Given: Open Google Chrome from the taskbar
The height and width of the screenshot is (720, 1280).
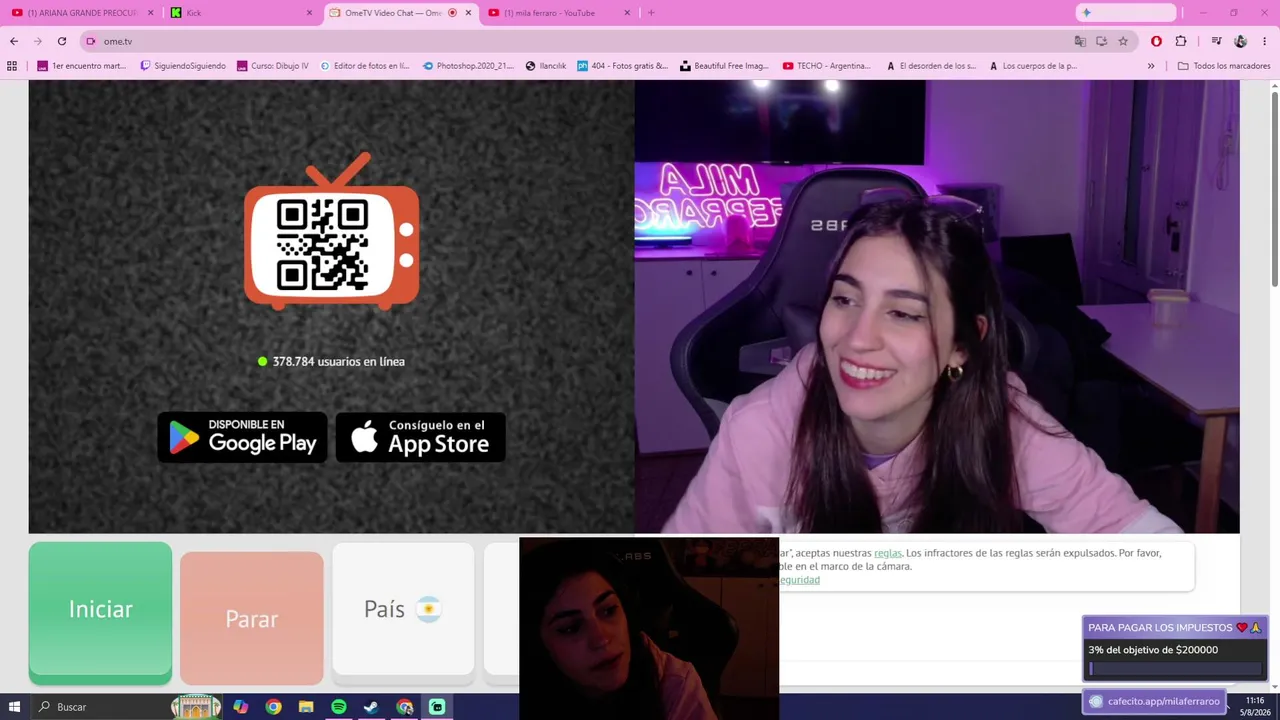Looking at the screenshot, I should [x=273, y=707].
